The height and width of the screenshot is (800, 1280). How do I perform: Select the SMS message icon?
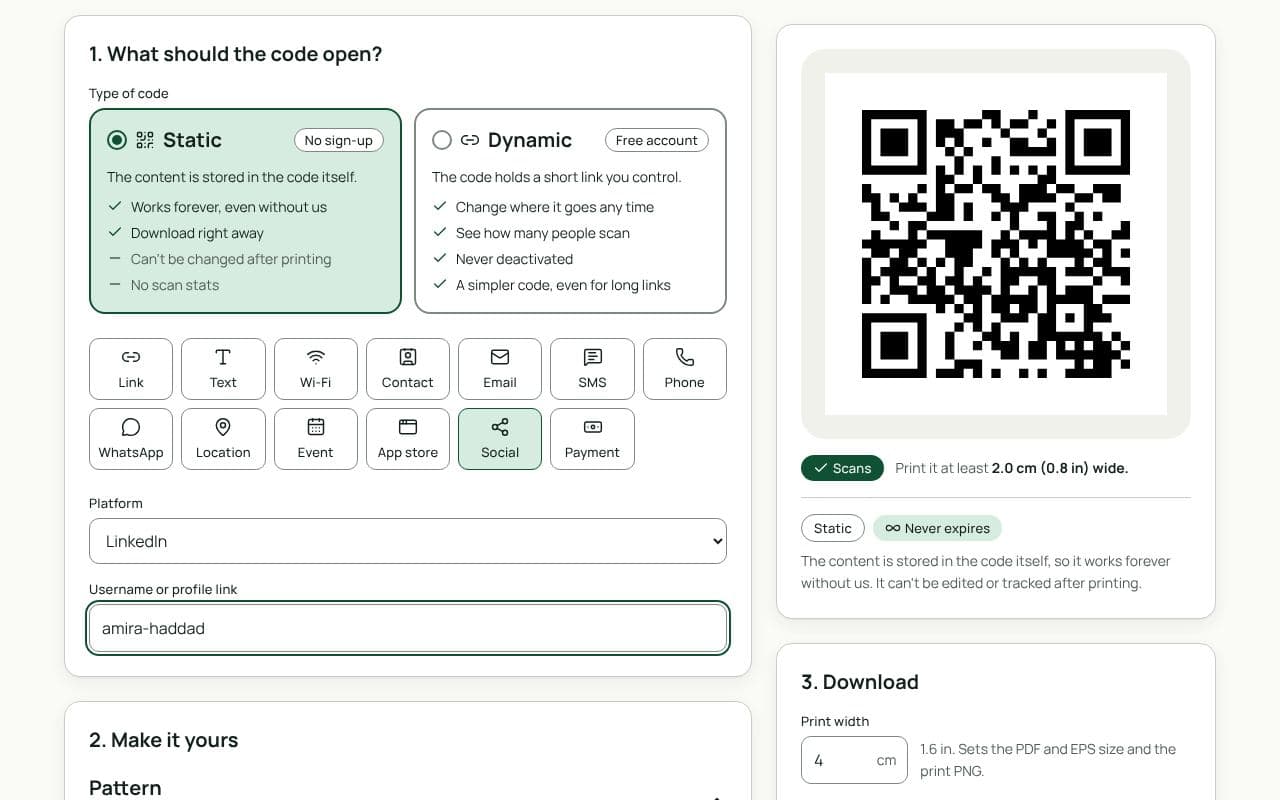click(592, 357)
